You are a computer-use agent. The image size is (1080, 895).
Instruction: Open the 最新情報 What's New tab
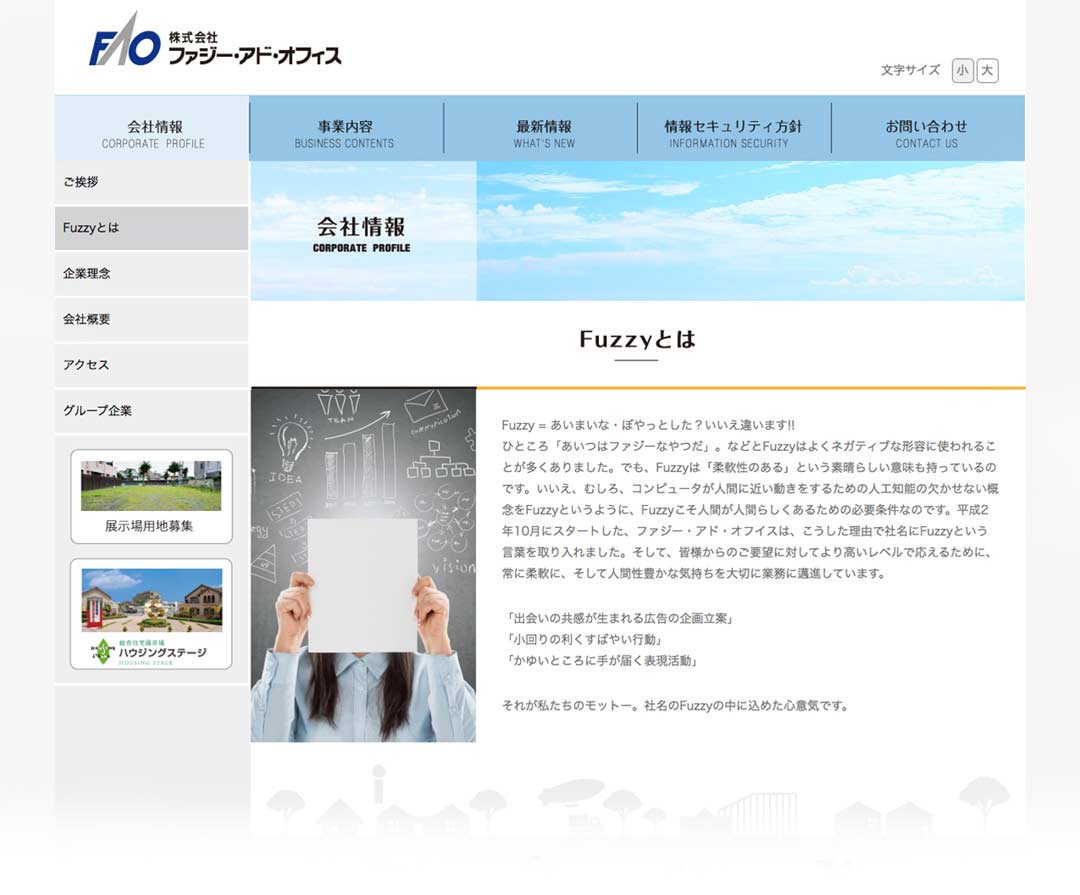click(x=543, y=128)
